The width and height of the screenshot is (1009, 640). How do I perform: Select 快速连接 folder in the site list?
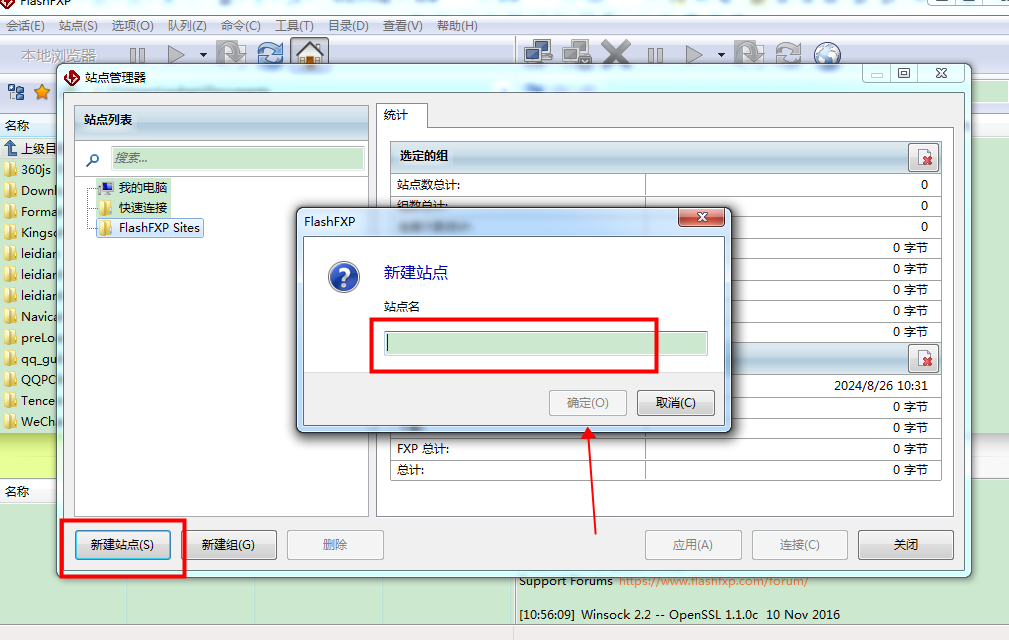(142, 207)
